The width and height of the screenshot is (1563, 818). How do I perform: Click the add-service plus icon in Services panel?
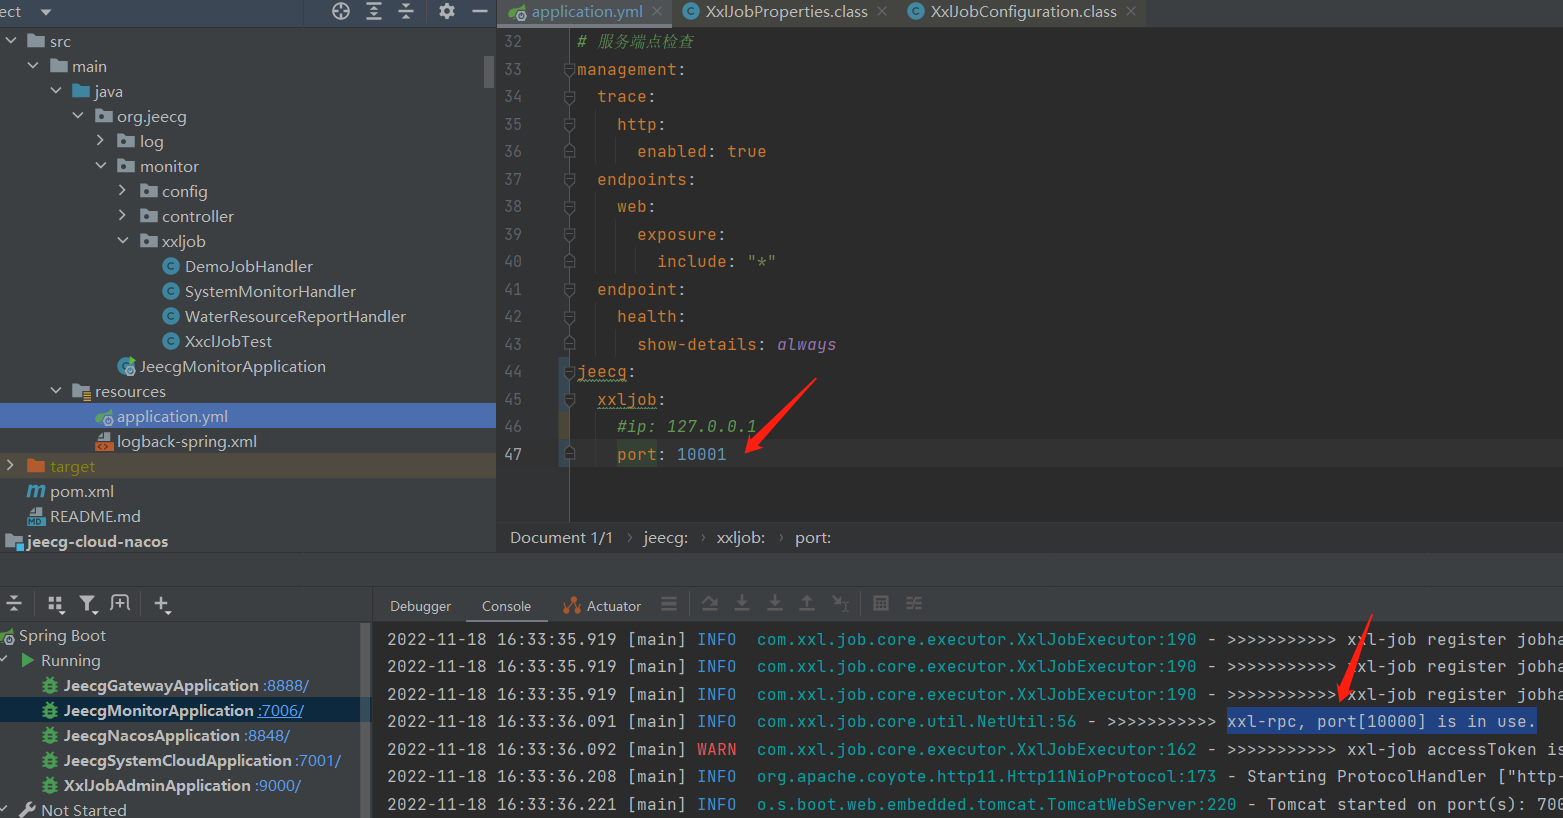[x=162, y=603]
